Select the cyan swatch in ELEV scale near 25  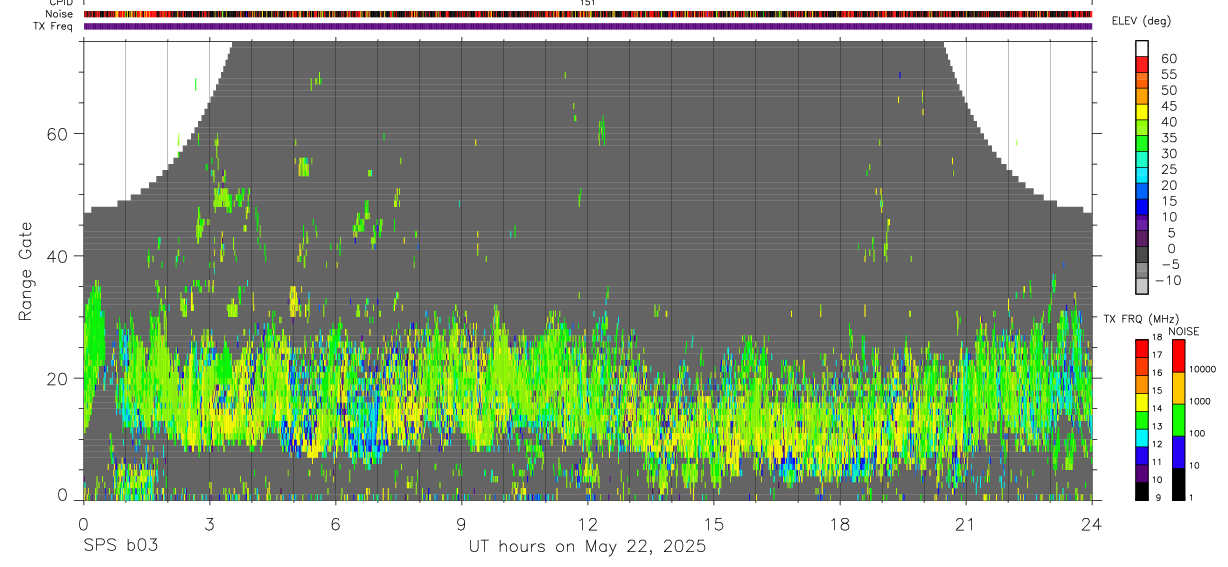[1143, 176]
